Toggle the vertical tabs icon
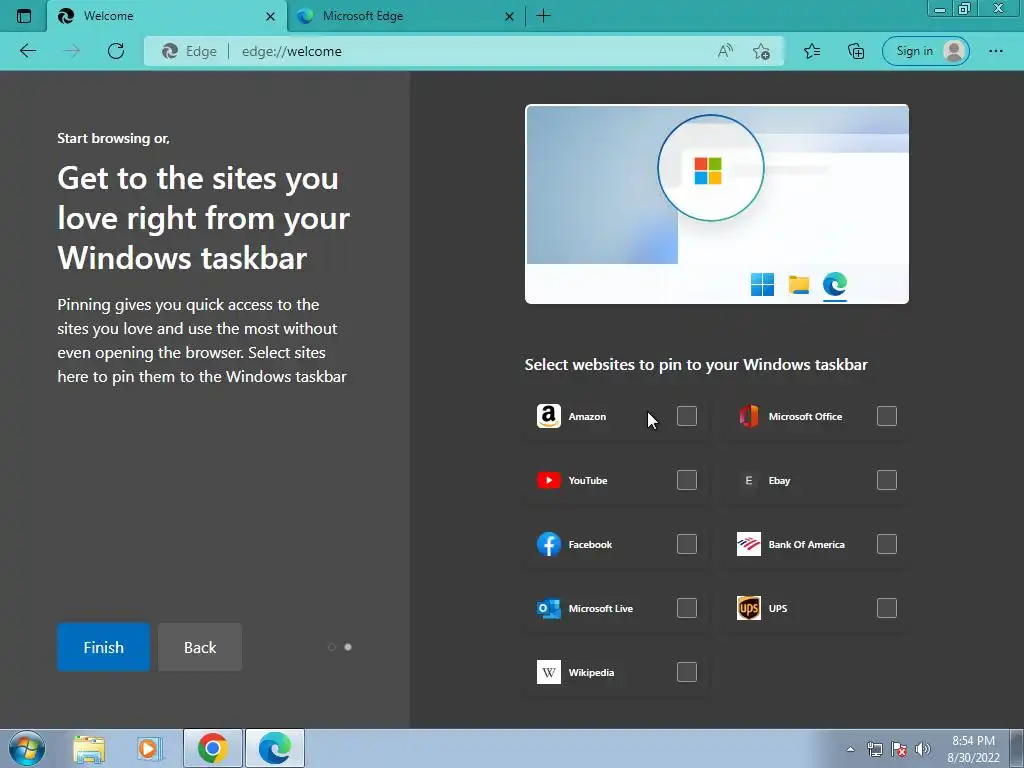Screen dimensions: 1024x768 [24, 16]
